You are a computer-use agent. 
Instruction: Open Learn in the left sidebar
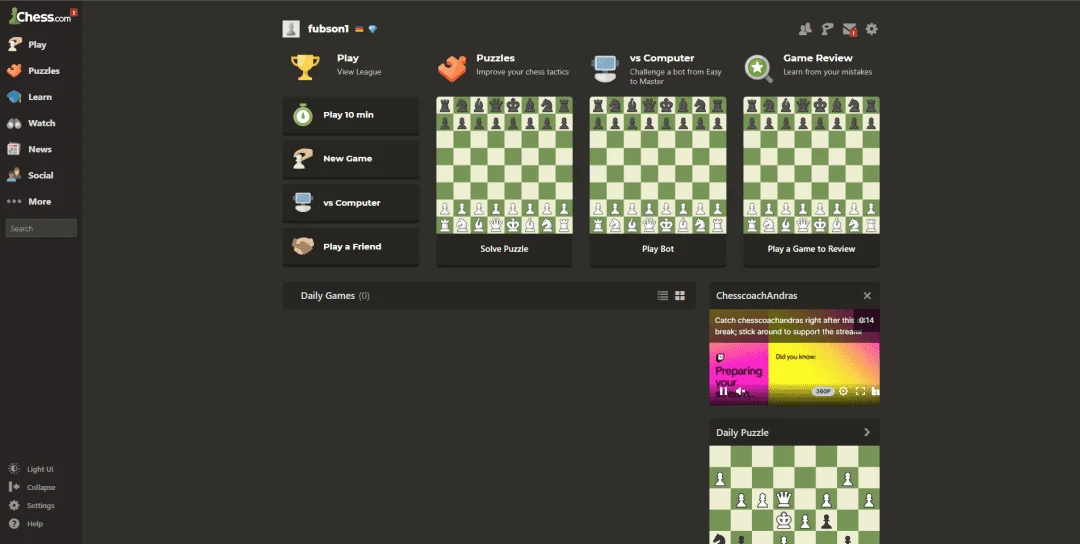tap(30, 97)
